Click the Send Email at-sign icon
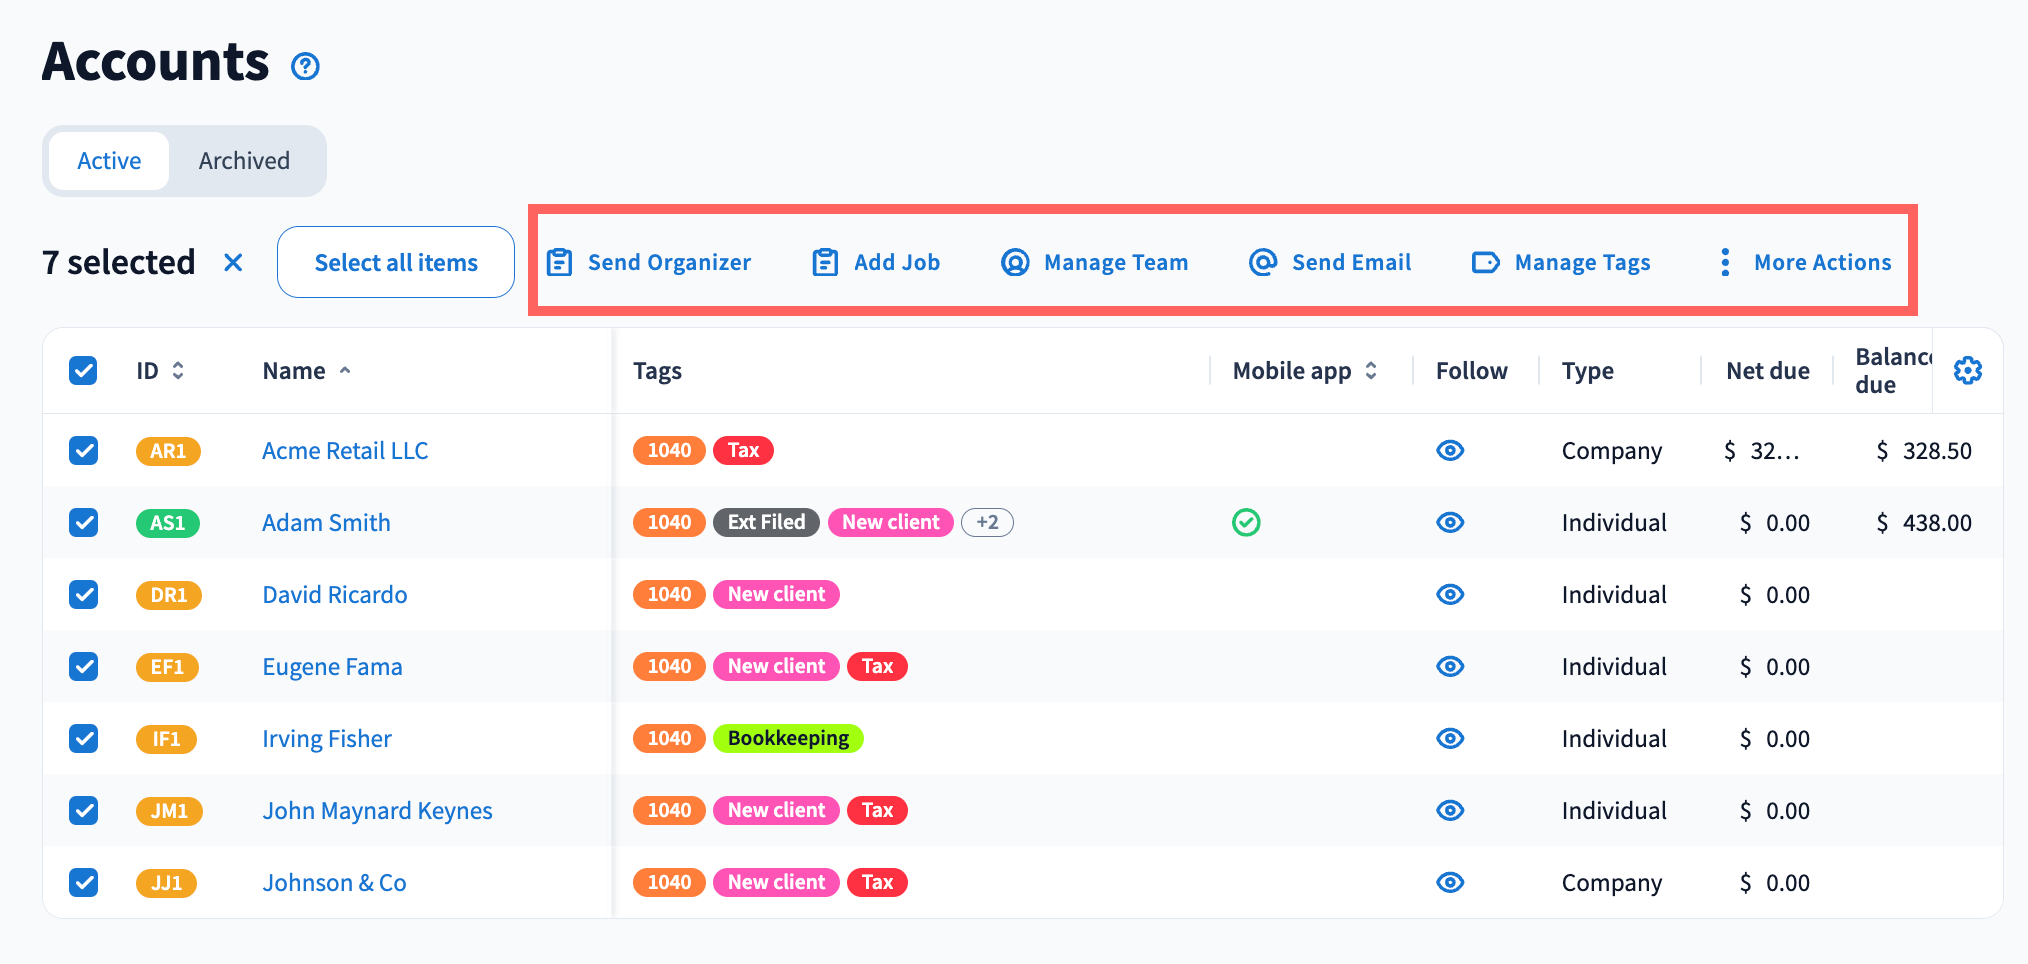 [x=1263, y=262]
